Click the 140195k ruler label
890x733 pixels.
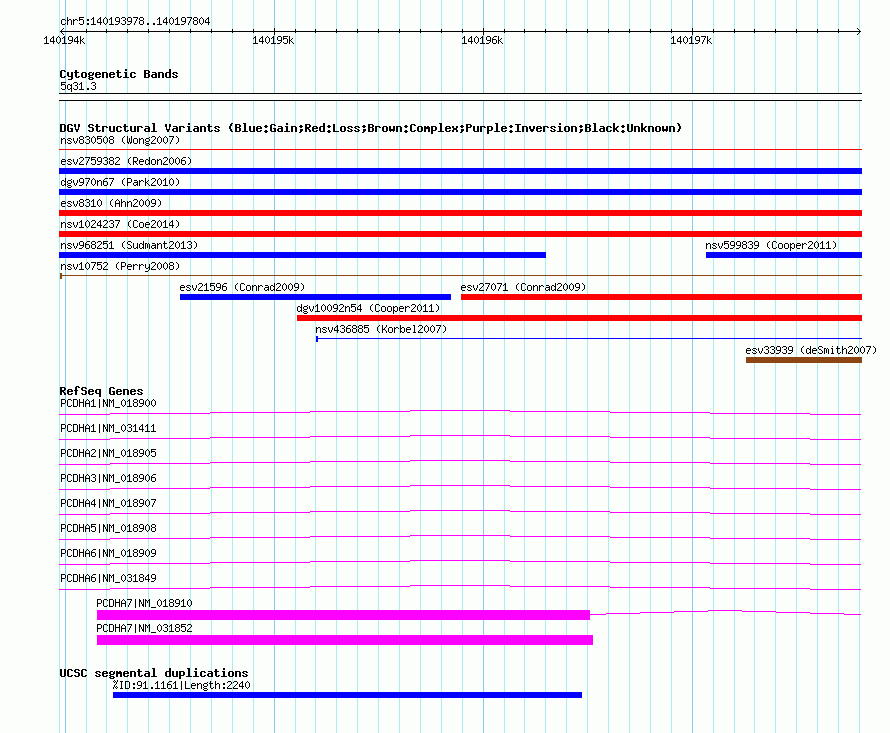point(273,40)
